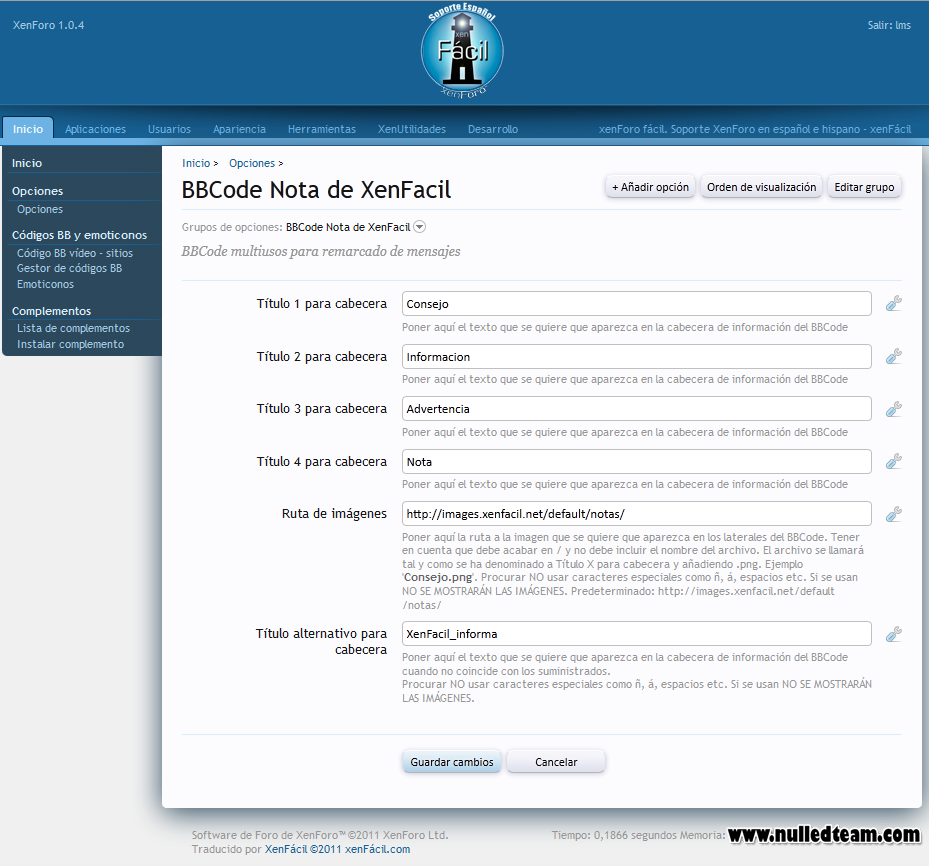
Task: Click the edit icon for Título 4 para cabecera
Action: click(893, 461)
